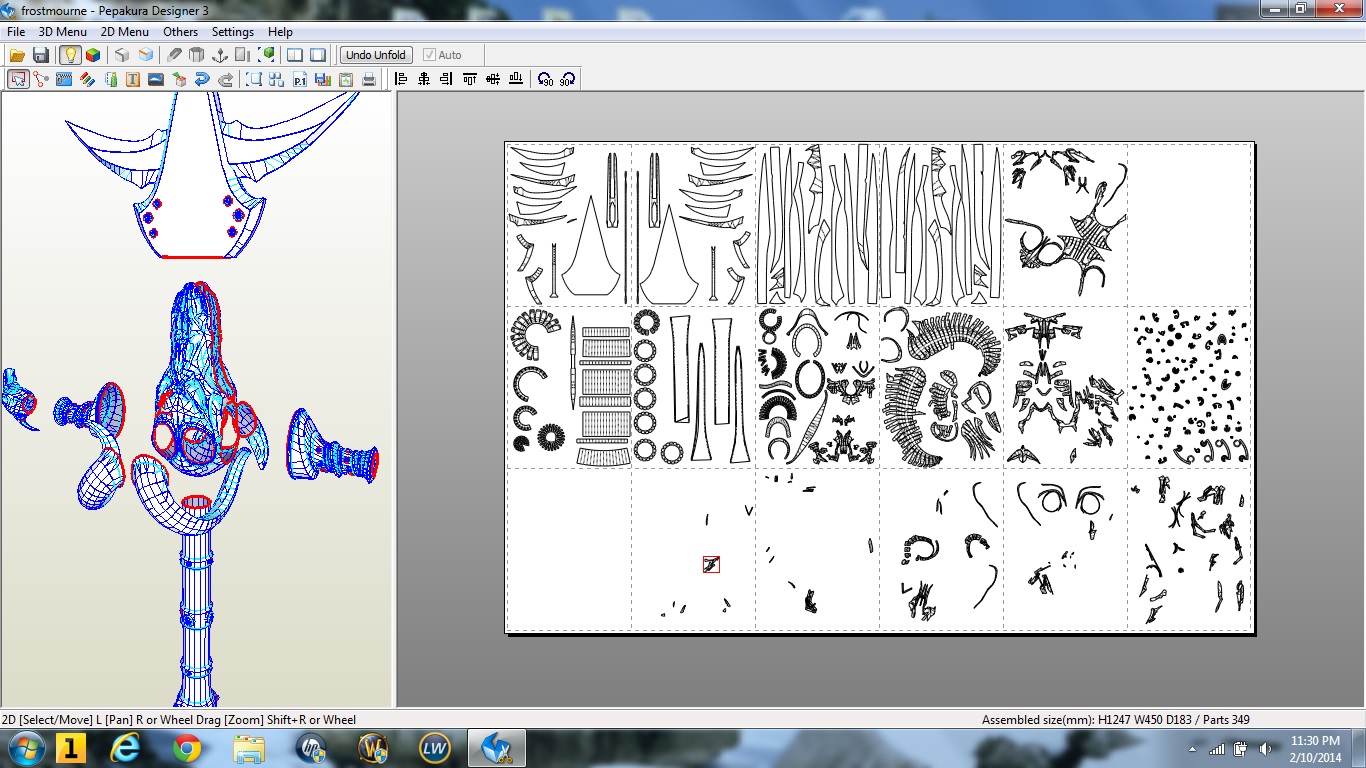1366x768 pixels.
Task: Click the two large triangular blade parts
Action: point(629,250)
